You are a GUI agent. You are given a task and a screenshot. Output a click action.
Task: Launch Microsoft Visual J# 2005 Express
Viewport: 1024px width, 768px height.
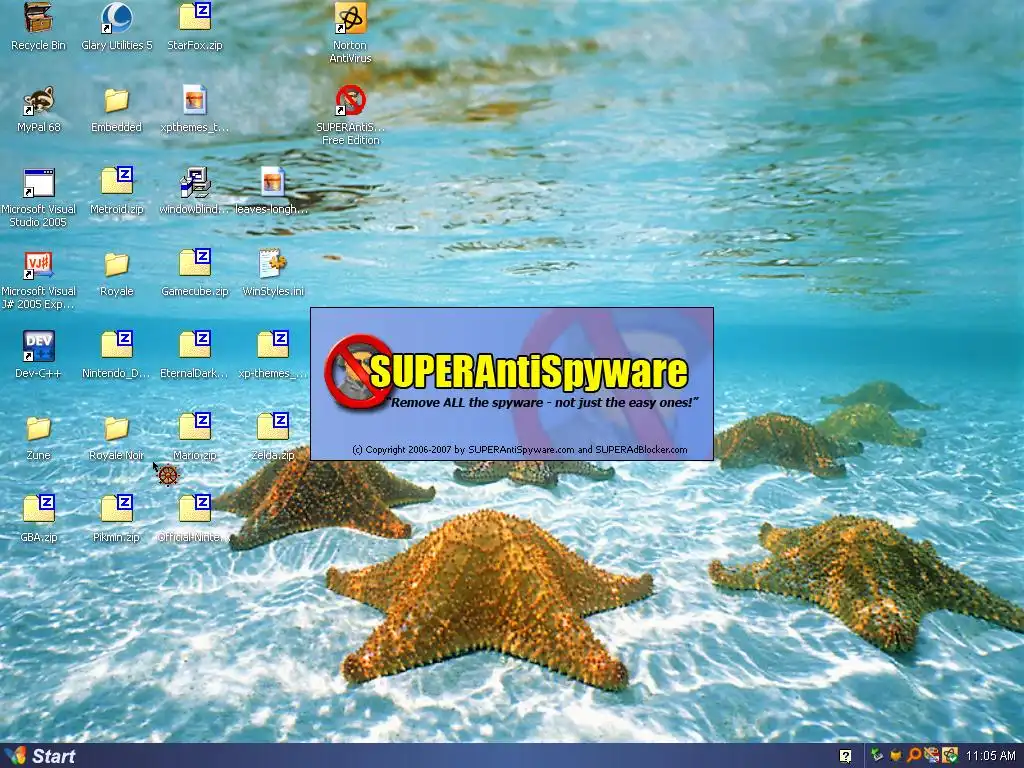[x=39, y=280]
